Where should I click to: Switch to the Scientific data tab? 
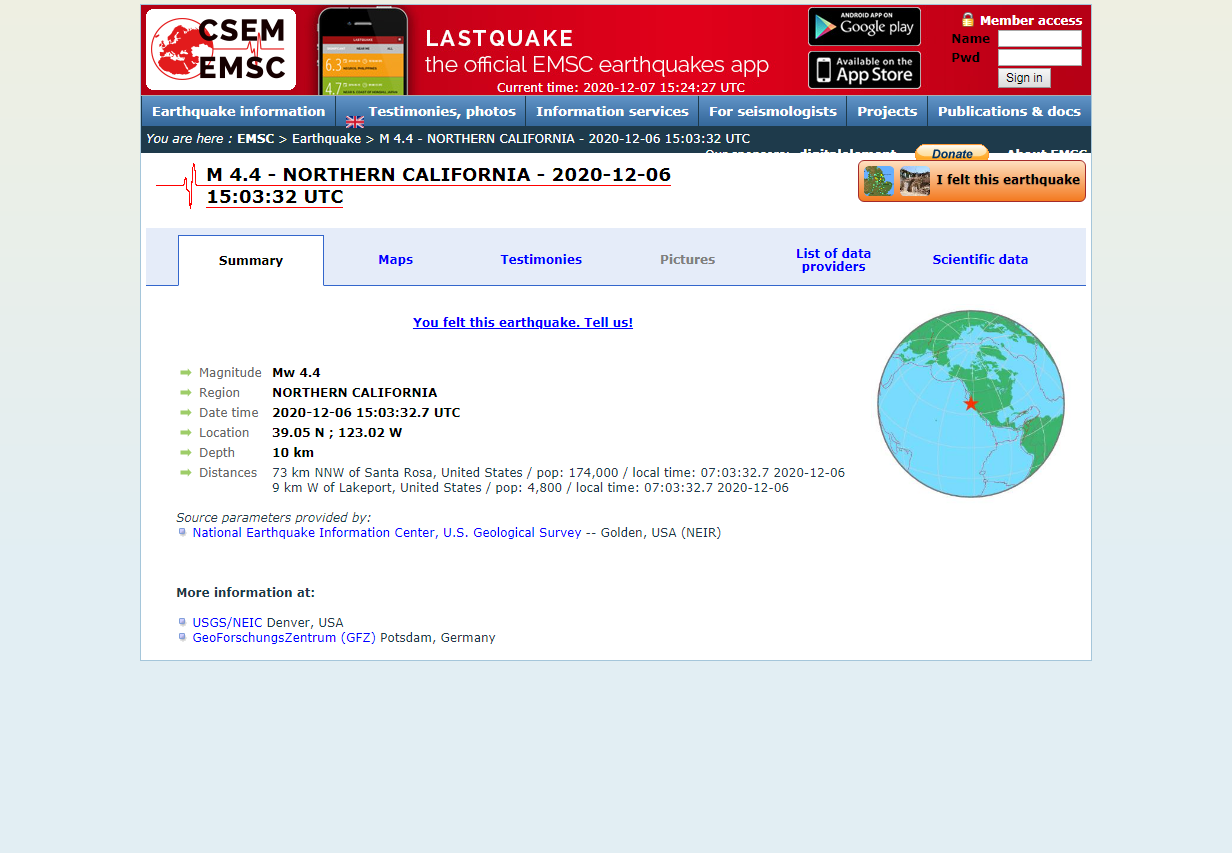click(x=980, y=260)
